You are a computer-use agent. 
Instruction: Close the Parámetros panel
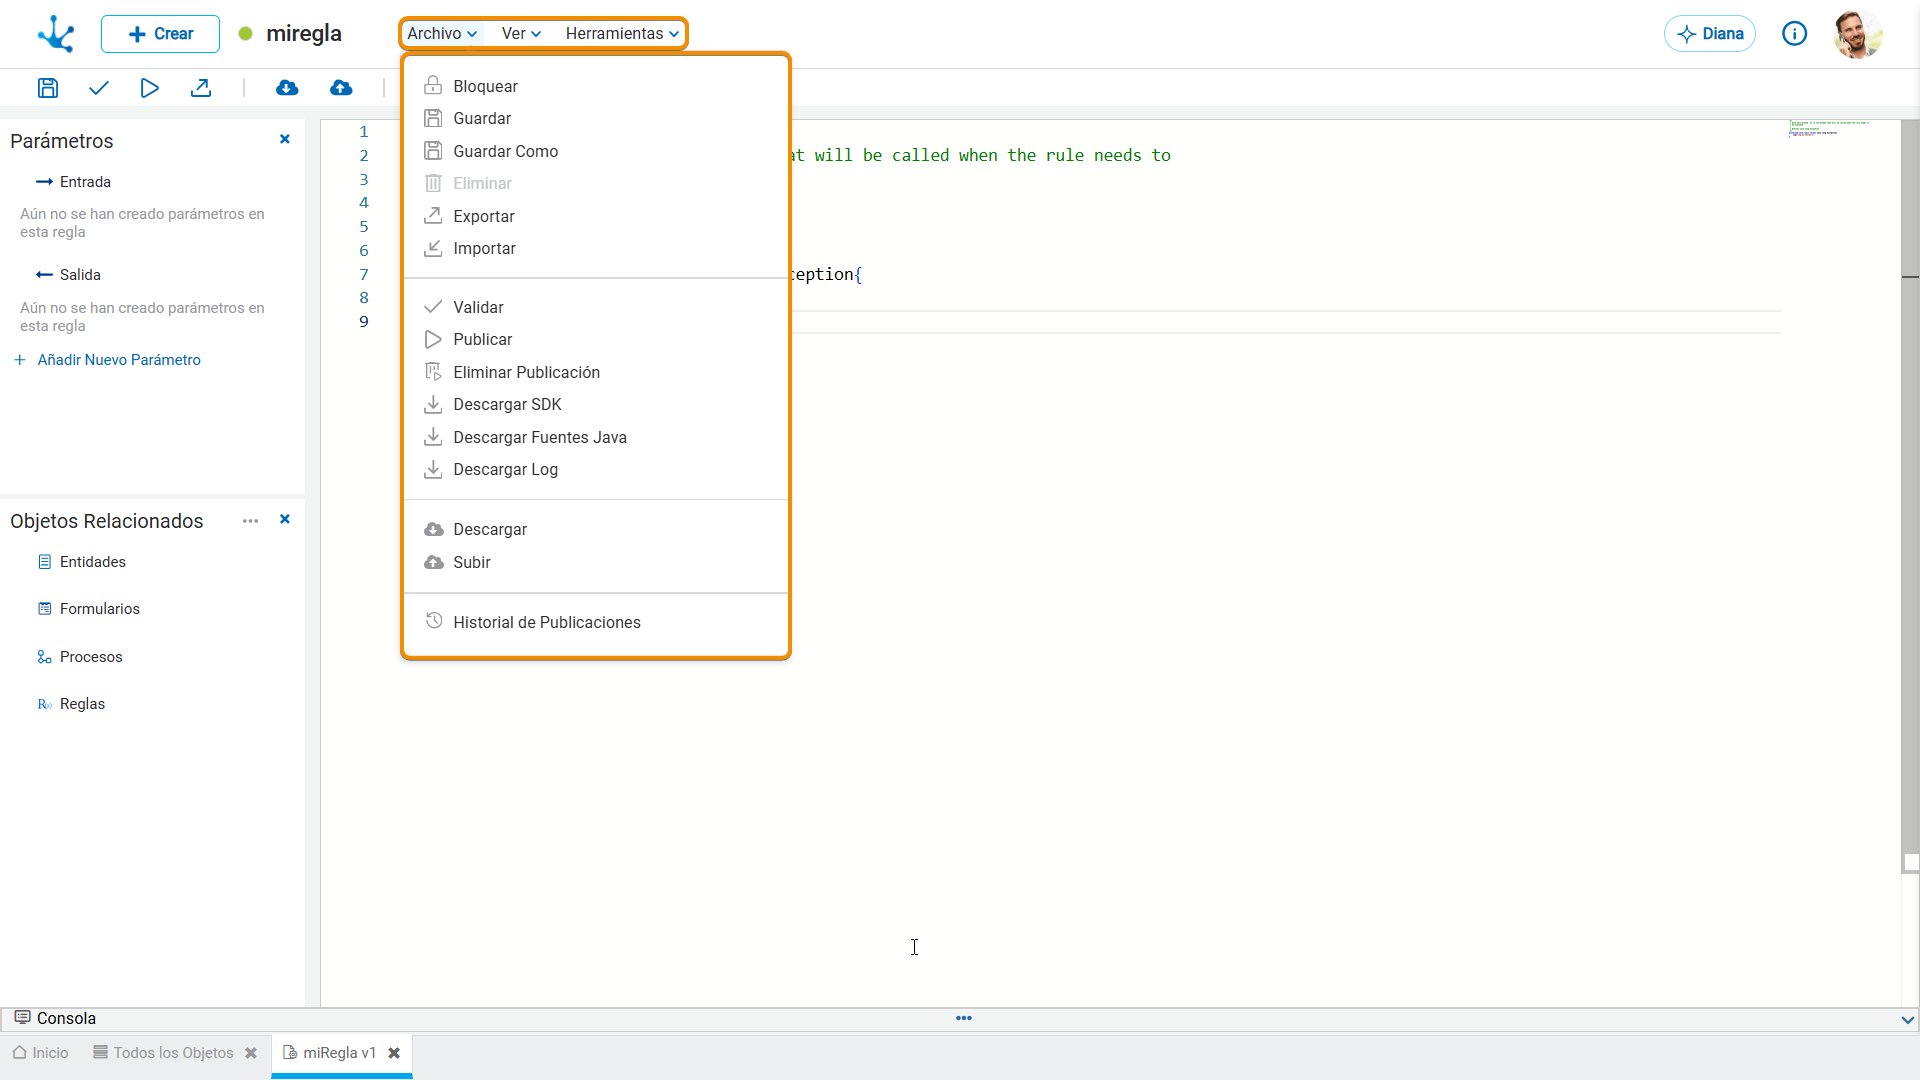click(285, 139)
